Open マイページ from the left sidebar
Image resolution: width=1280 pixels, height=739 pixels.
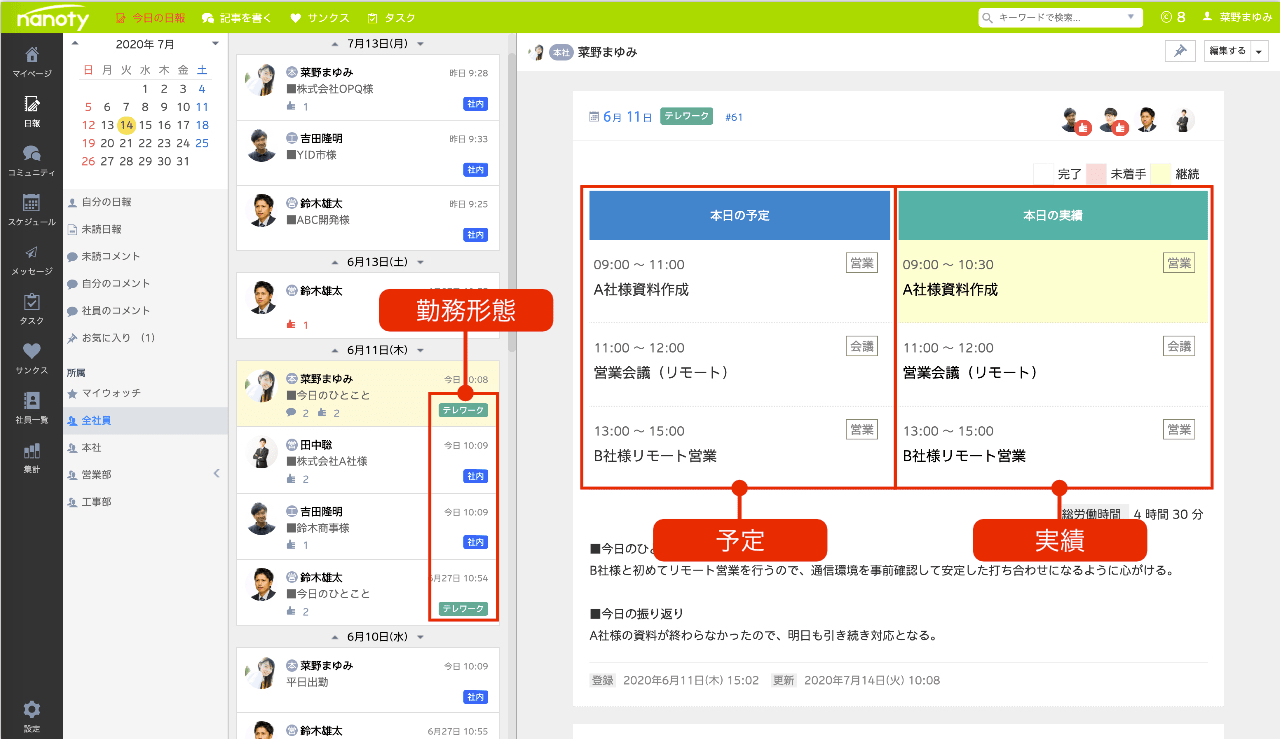click(x=31, y=61)
